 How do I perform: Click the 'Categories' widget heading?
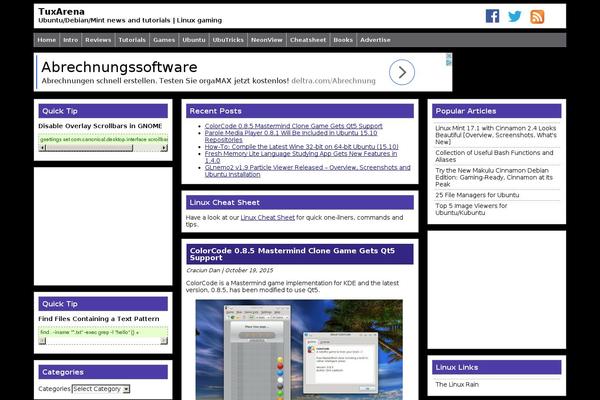point(63,372)
